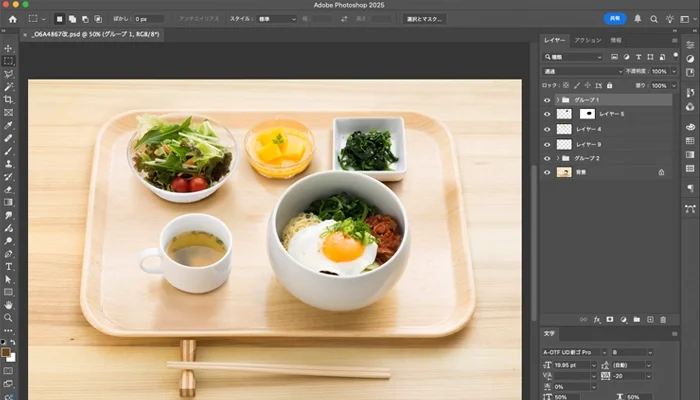Click the 選択とマスク button
Image resolution: width=700 pixels, height=400 pixels.
click(x=425, y=19)
